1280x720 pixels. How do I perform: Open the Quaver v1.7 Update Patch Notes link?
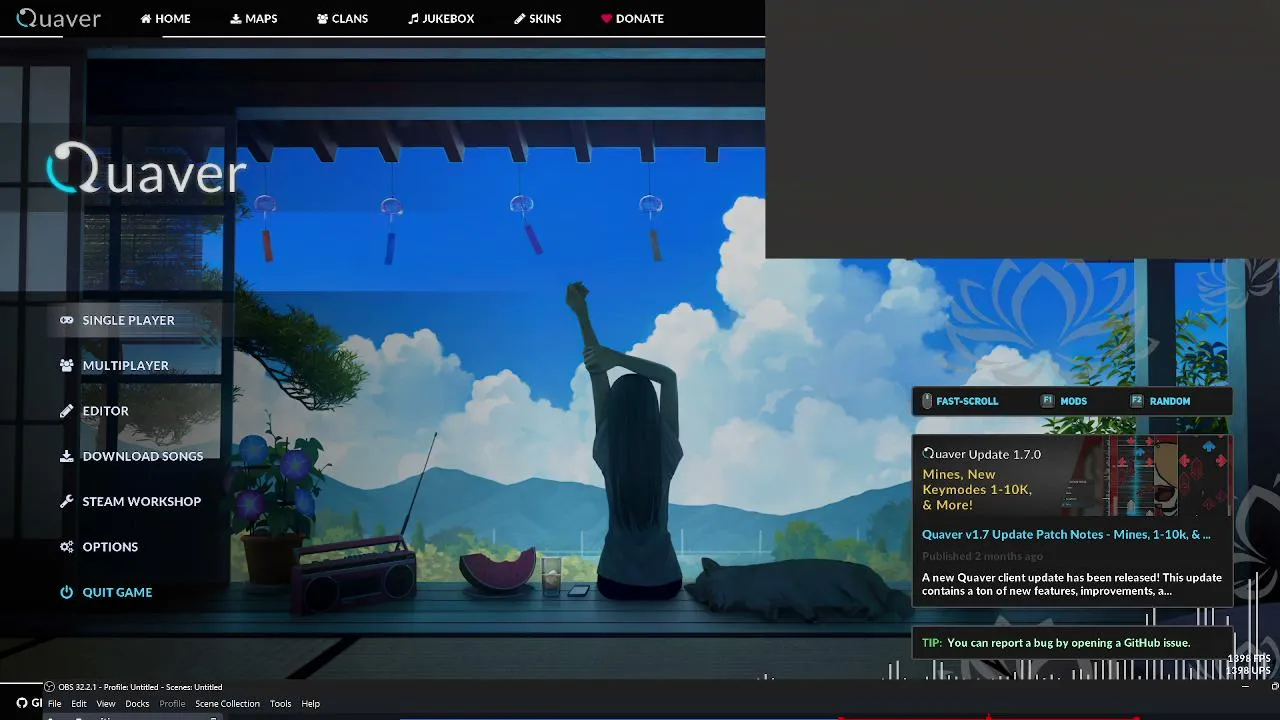(x=1066, y=535)
